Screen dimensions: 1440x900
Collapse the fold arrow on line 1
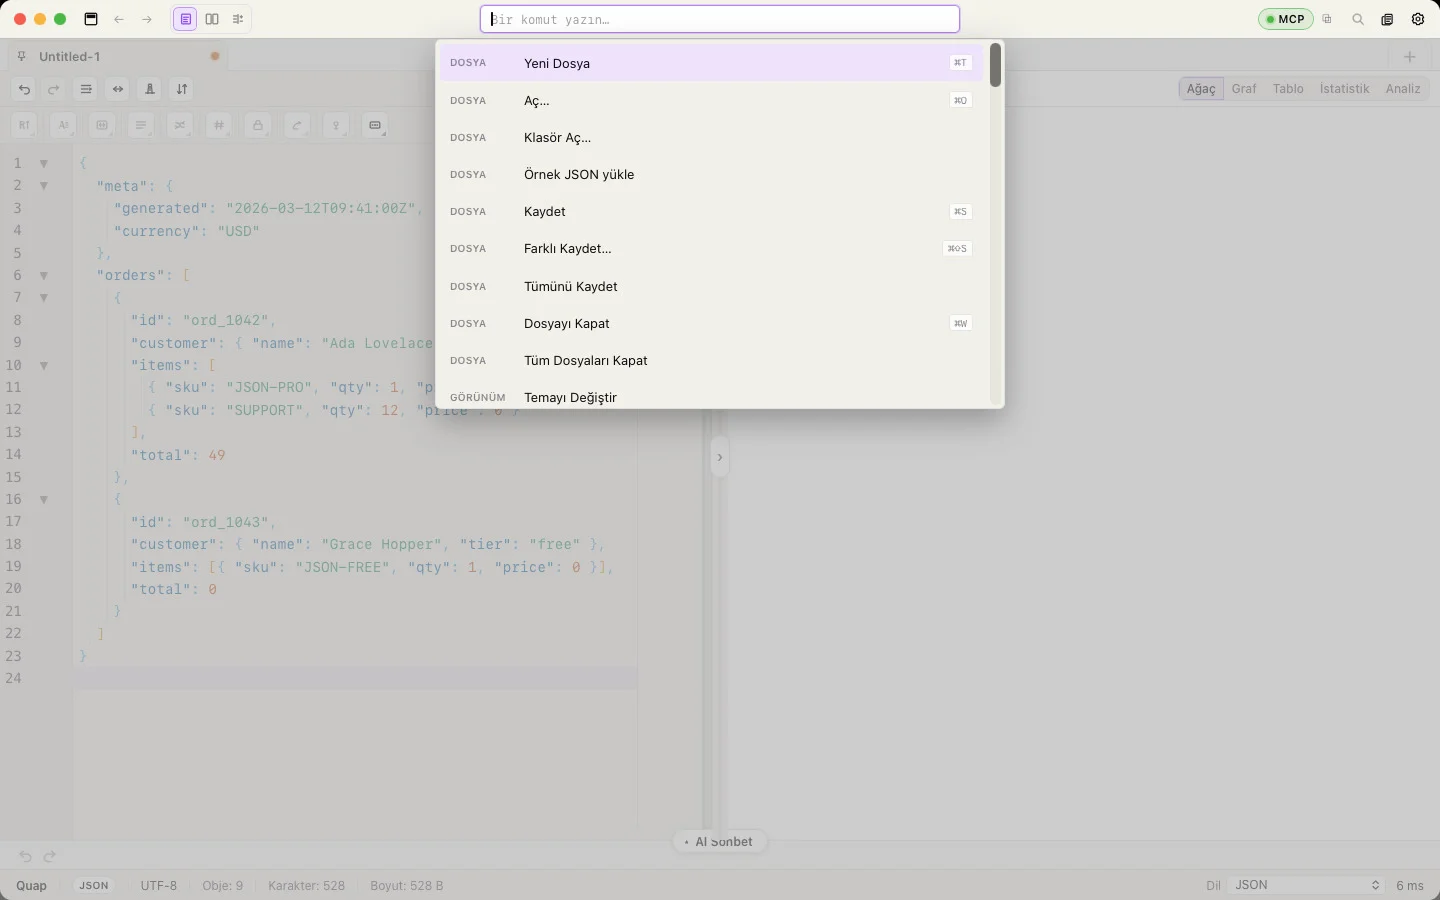point(44,163)
